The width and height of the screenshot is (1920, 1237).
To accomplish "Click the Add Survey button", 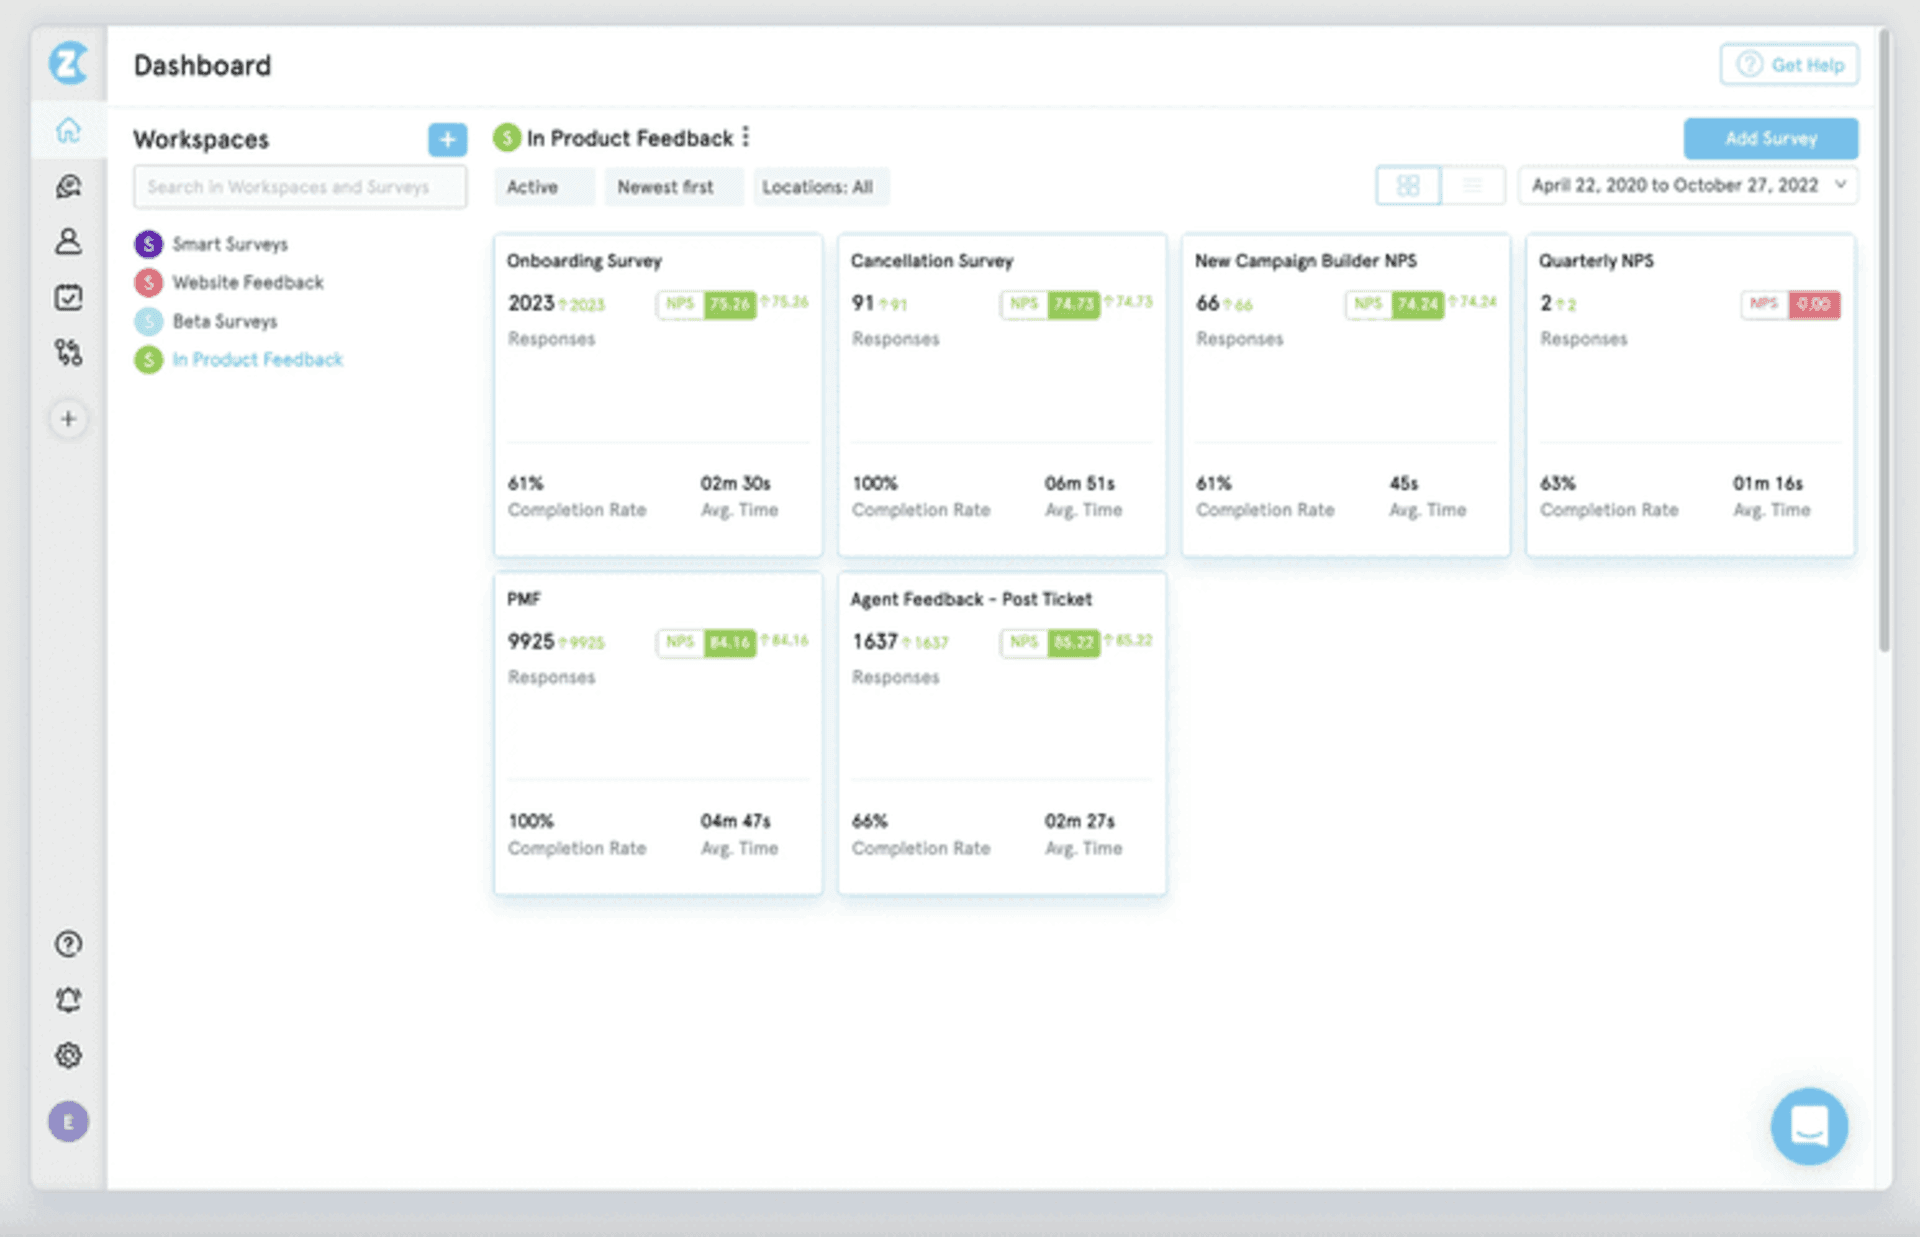I will coord(1770,138).
